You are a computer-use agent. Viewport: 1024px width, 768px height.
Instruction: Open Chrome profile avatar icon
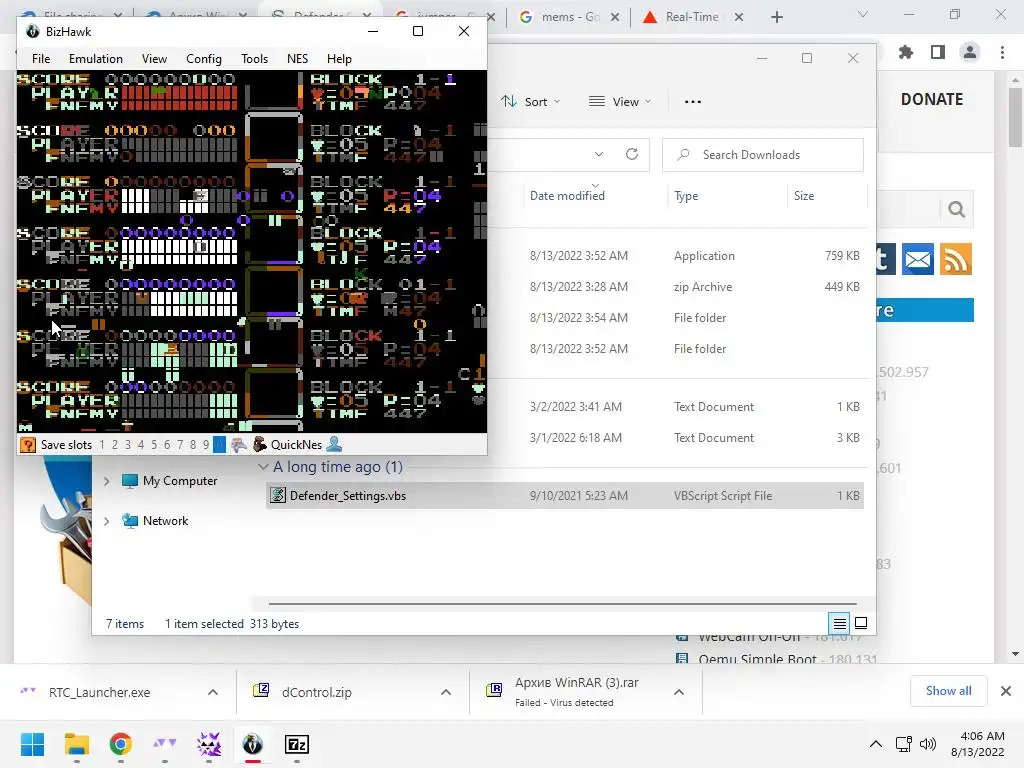coord(970,52)
